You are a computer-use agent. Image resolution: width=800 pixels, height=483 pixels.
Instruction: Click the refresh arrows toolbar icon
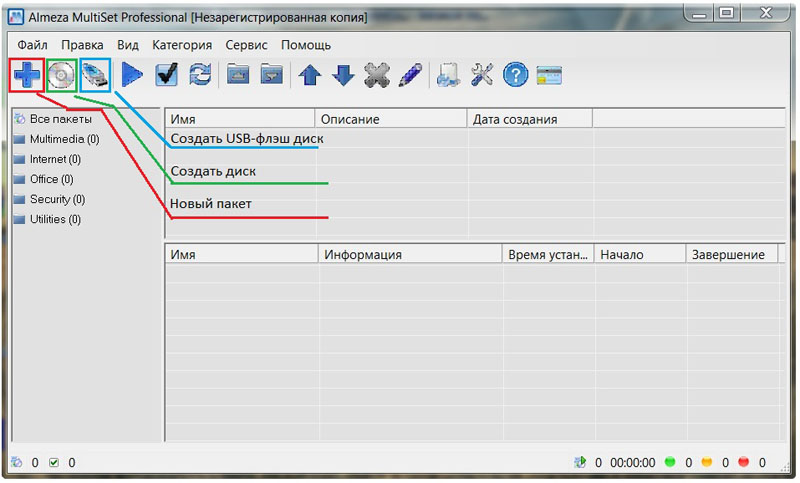tap(200, 75)
